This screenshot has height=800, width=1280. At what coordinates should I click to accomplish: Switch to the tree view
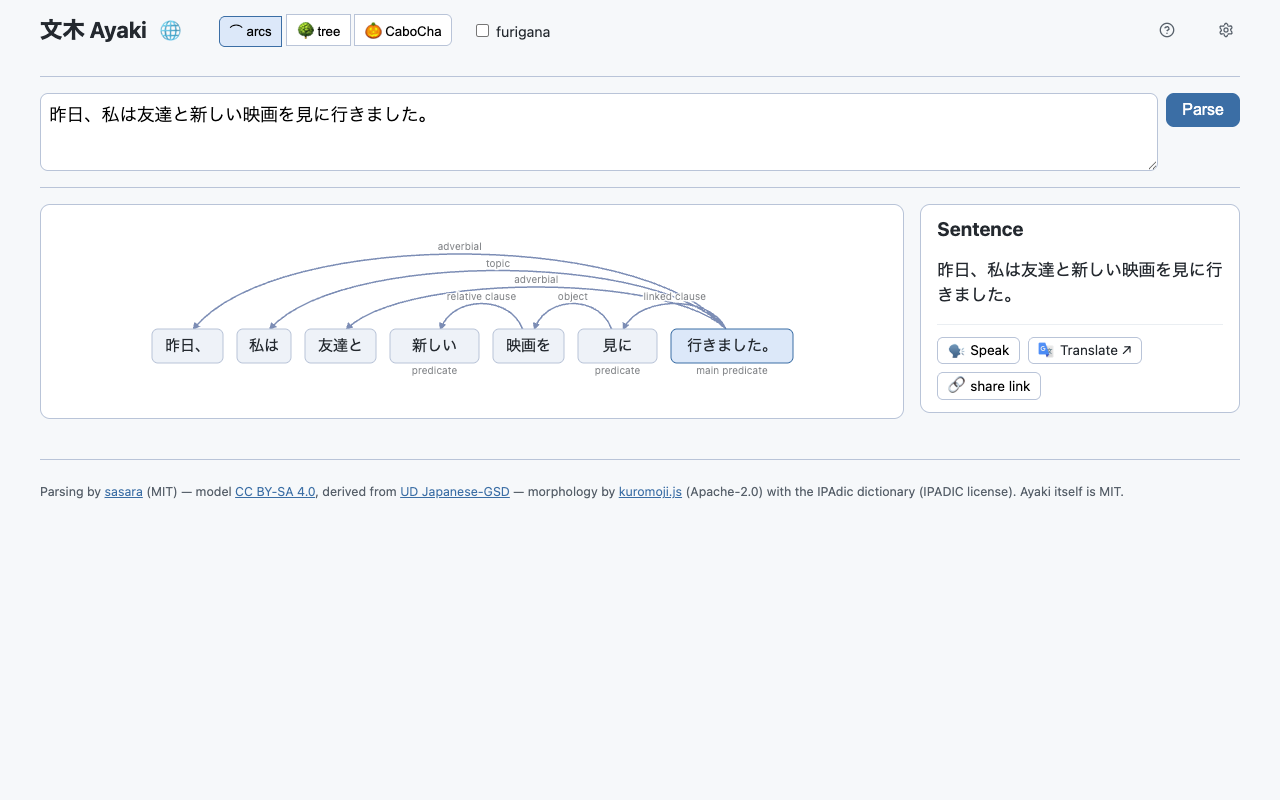tap(318, 31)
